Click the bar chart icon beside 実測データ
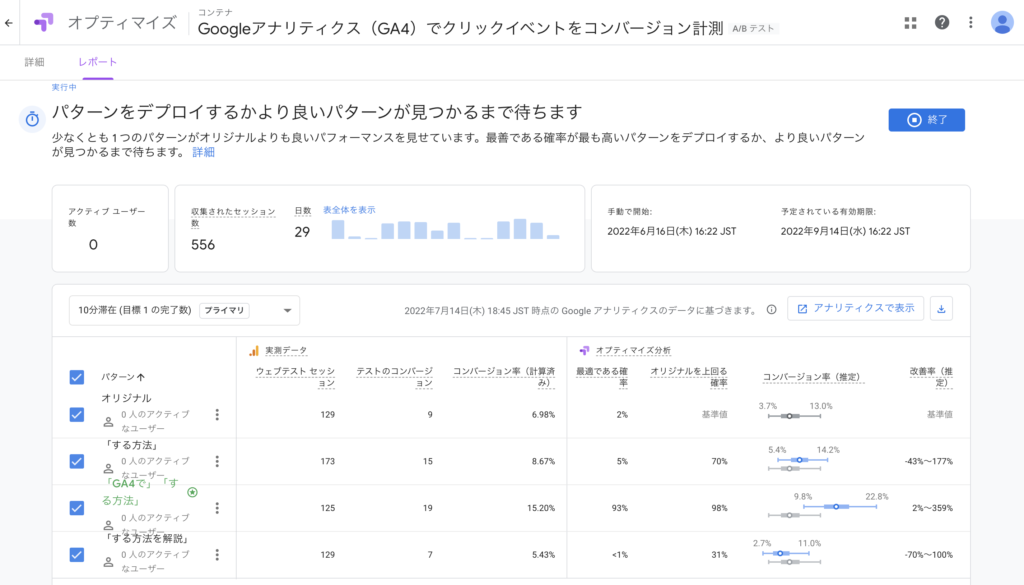1024x585 pixels. coord(253,351)
